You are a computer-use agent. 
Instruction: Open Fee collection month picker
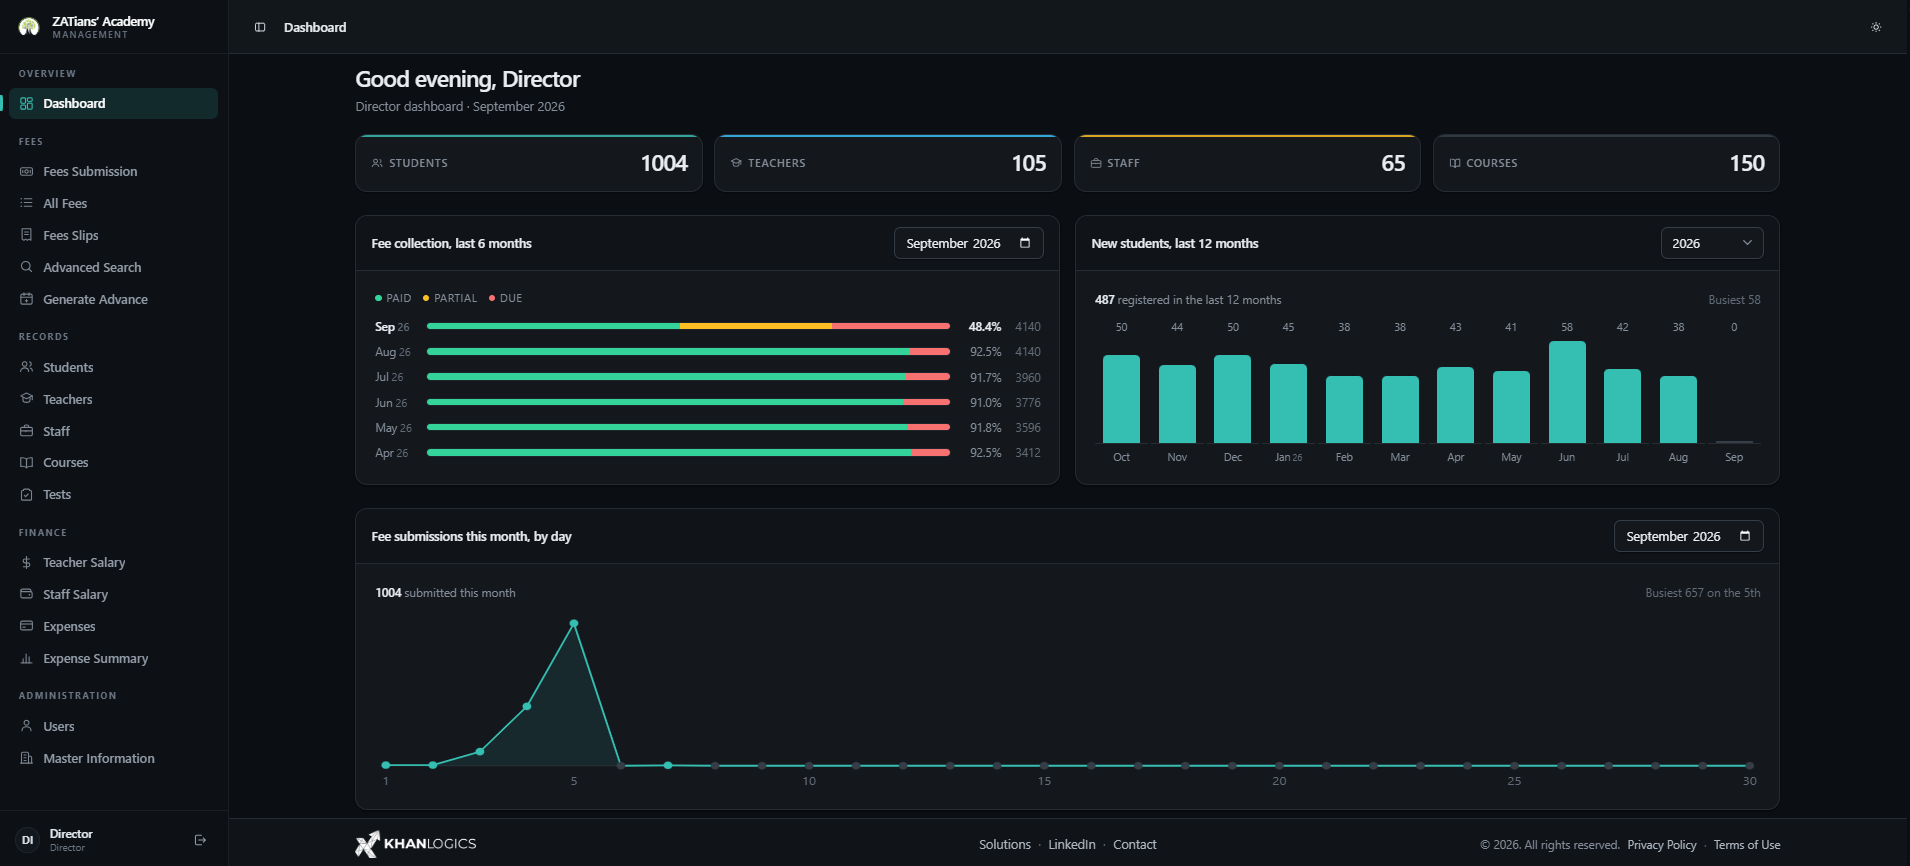[x=968, y=243]
